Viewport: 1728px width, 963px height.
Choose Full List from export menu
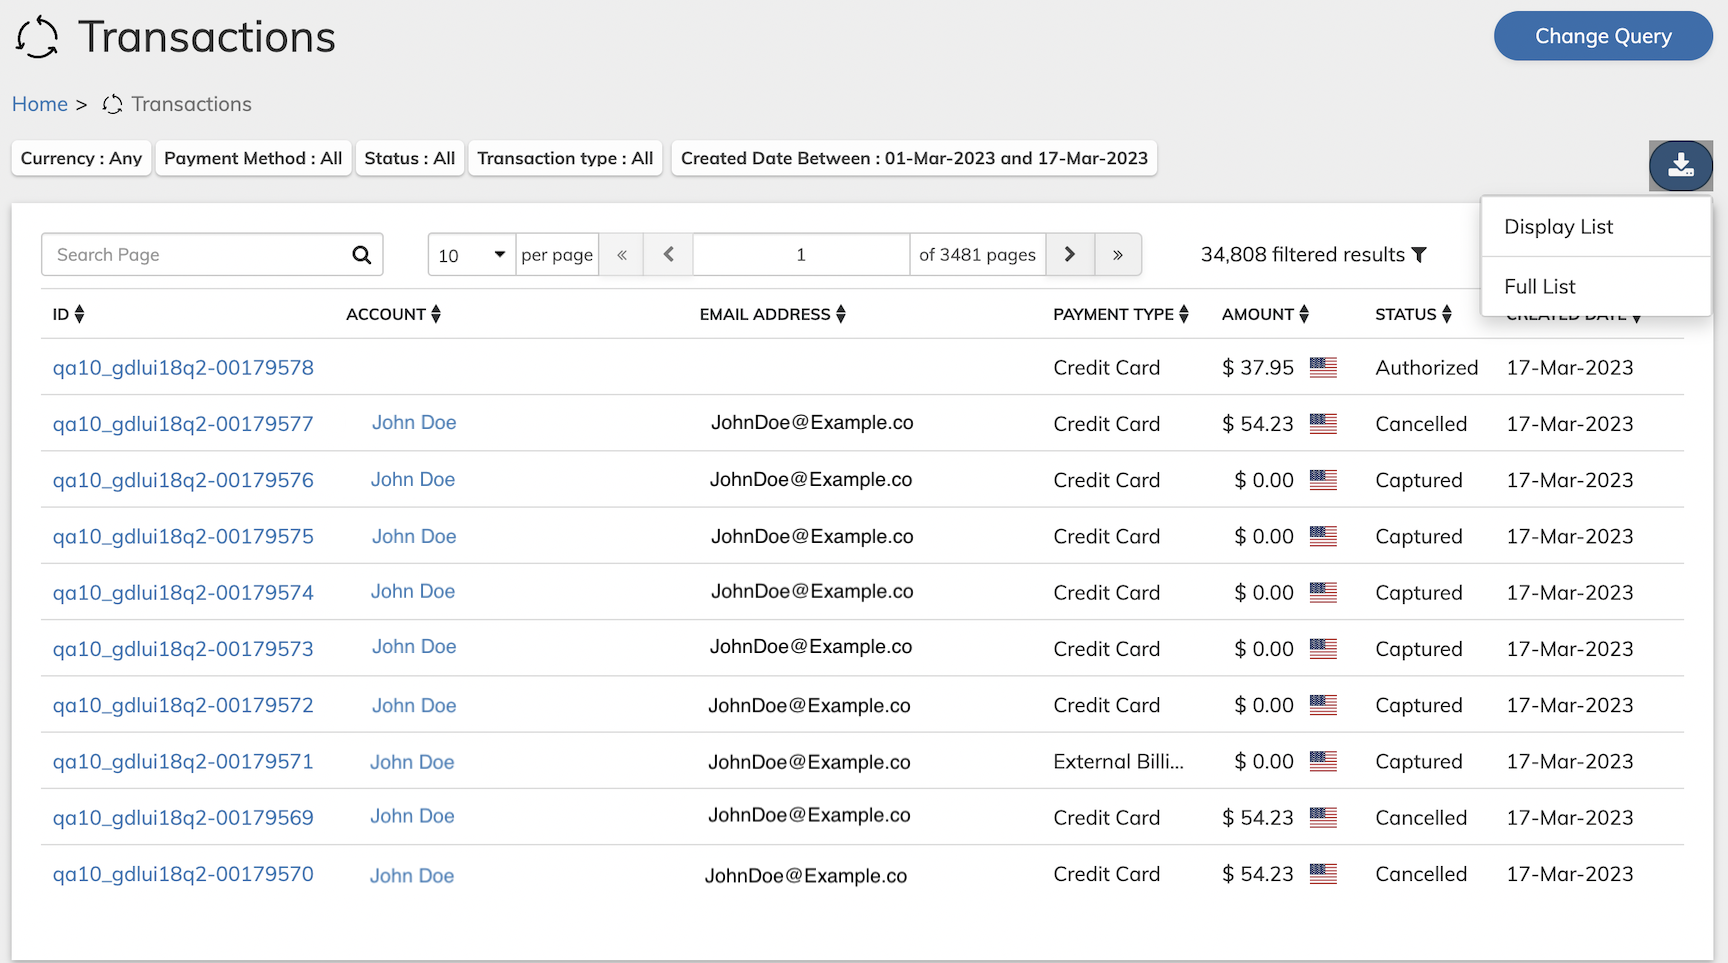(1596, 287)
